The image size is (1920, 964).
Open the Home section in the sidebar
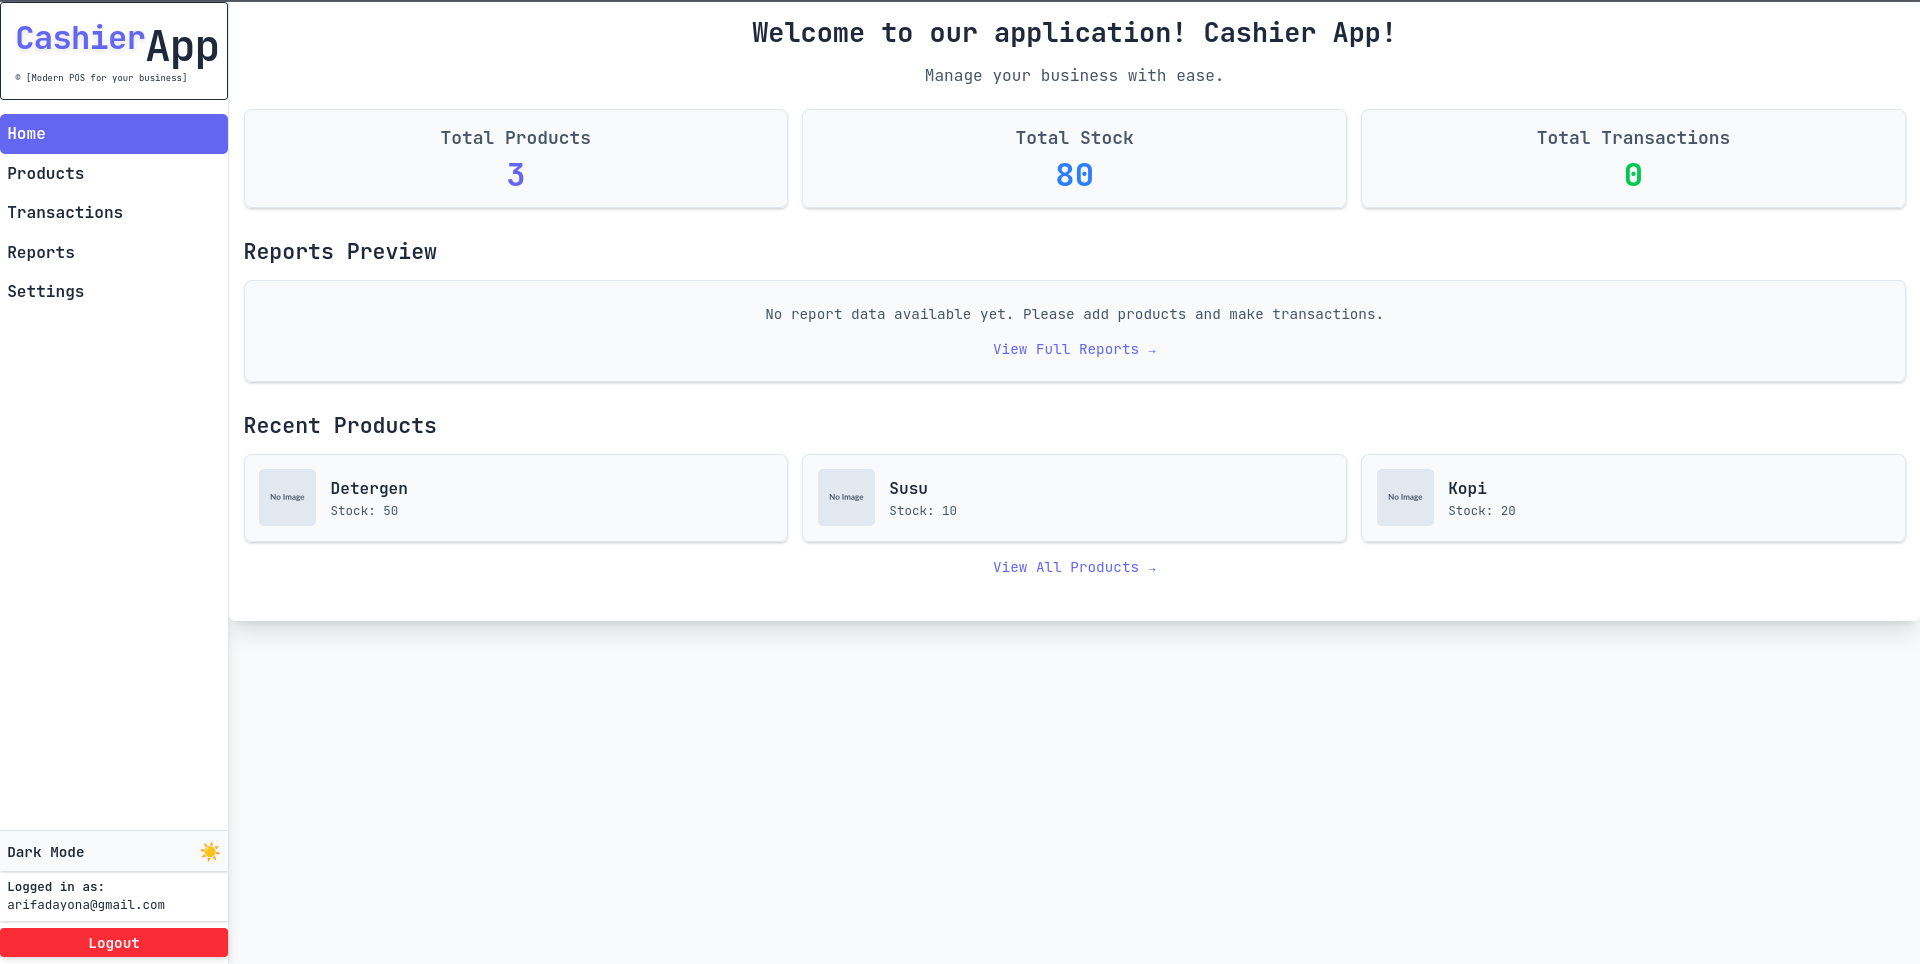[x=114, y=133]
